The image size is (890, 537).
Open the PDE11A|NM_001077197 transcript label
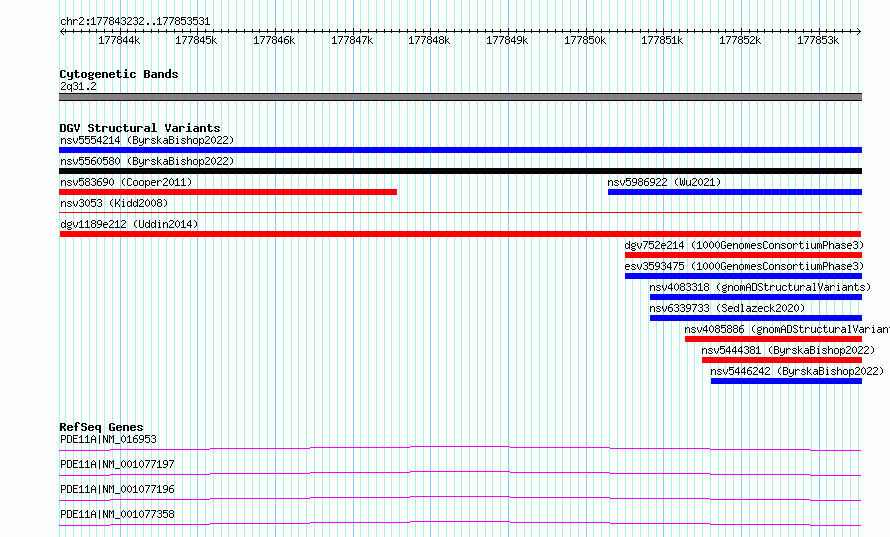click(x=117, y=464)
